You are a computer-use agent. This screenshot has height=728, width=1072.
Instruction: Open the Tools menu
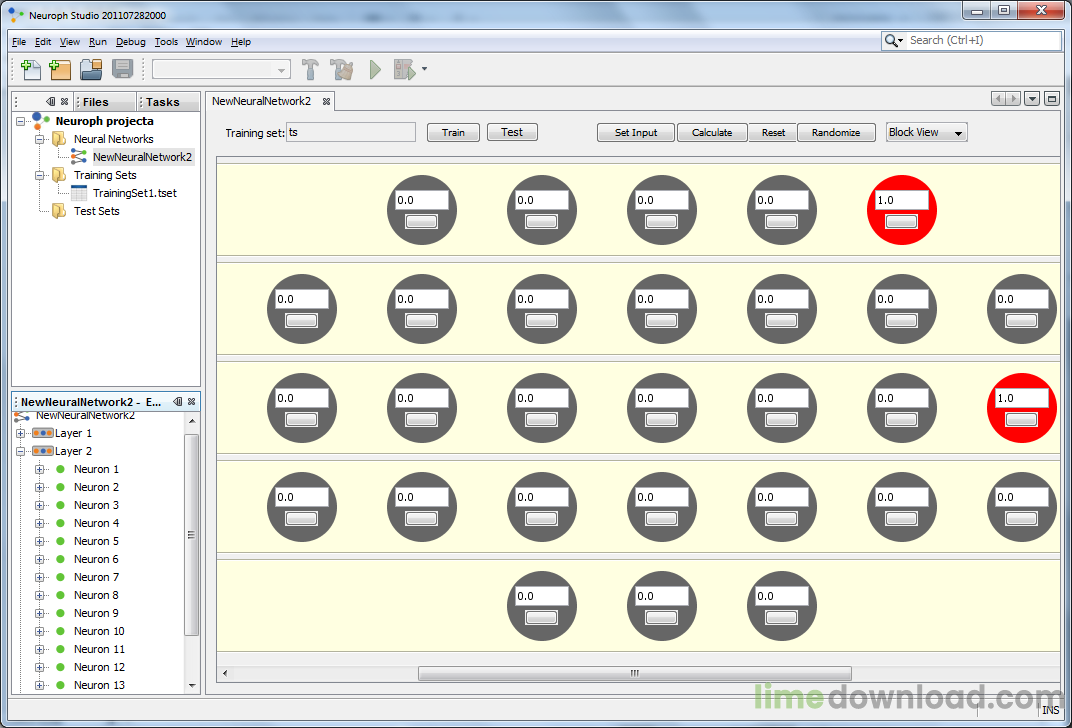[166, 42]
